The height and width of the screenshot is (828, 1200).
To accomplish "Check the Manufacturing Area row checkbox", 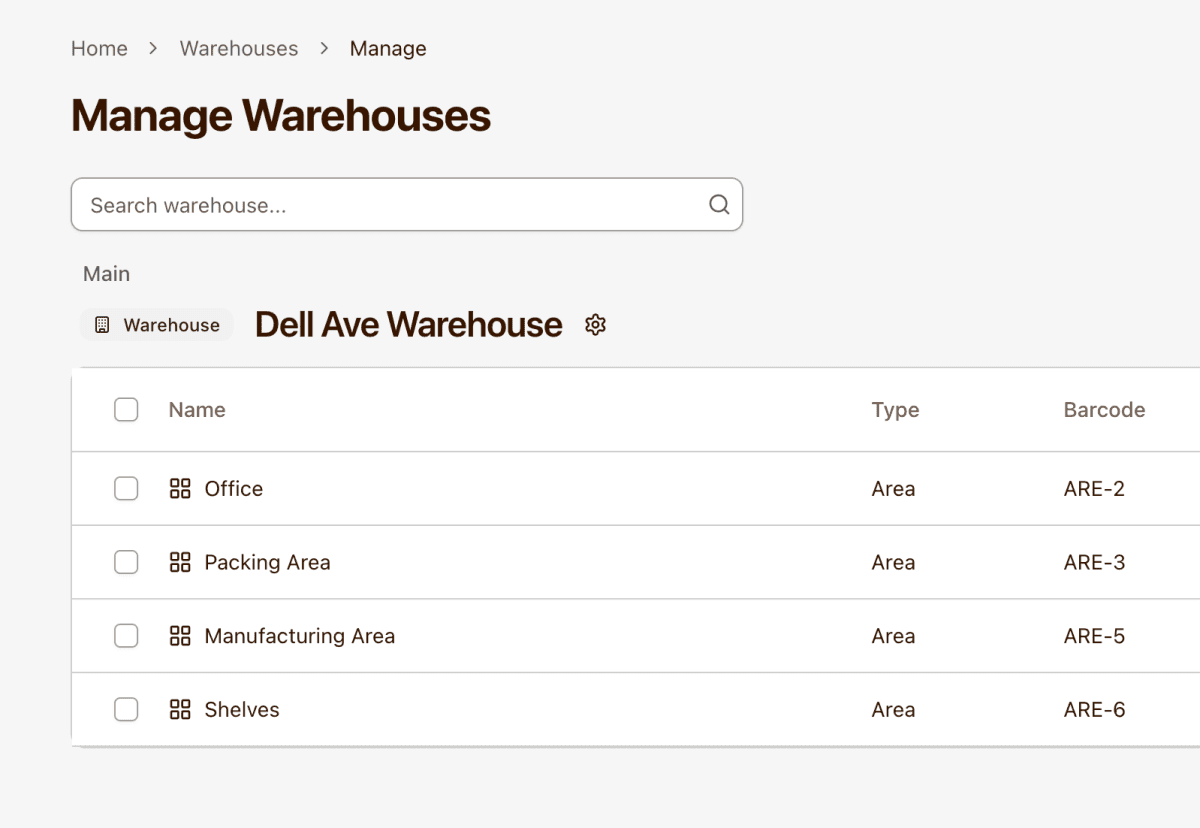I will (126, 636).
